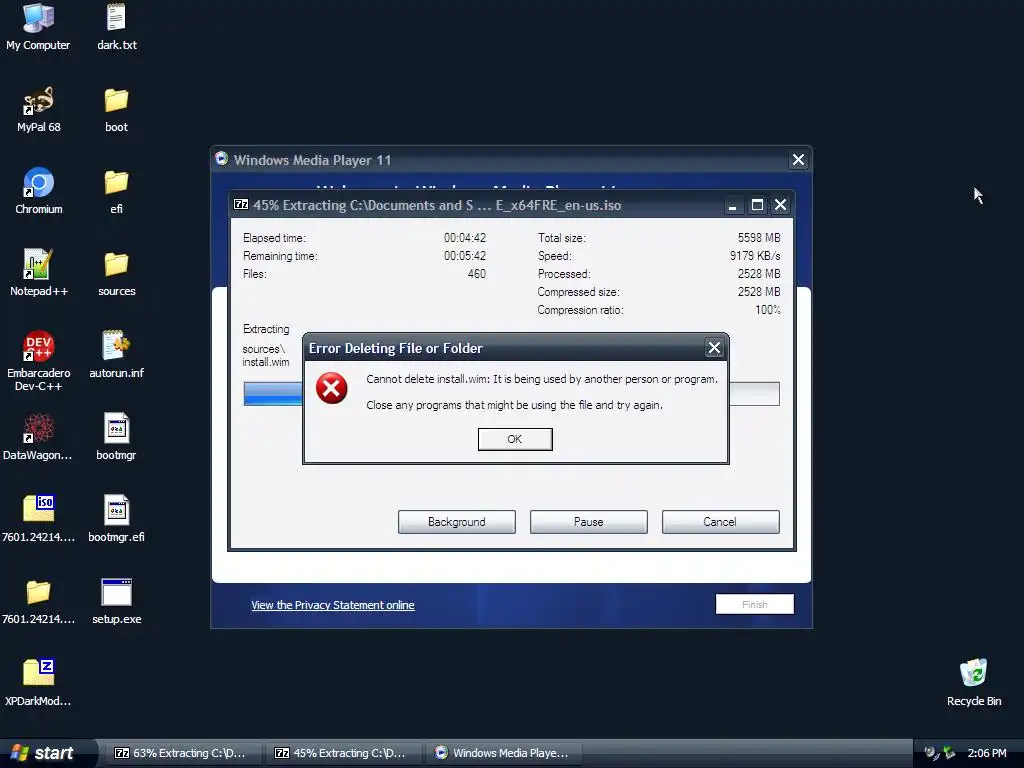Screen dimensions: 1024x768
Task: Click the Files count 460
Action: (x=477, y=274)
